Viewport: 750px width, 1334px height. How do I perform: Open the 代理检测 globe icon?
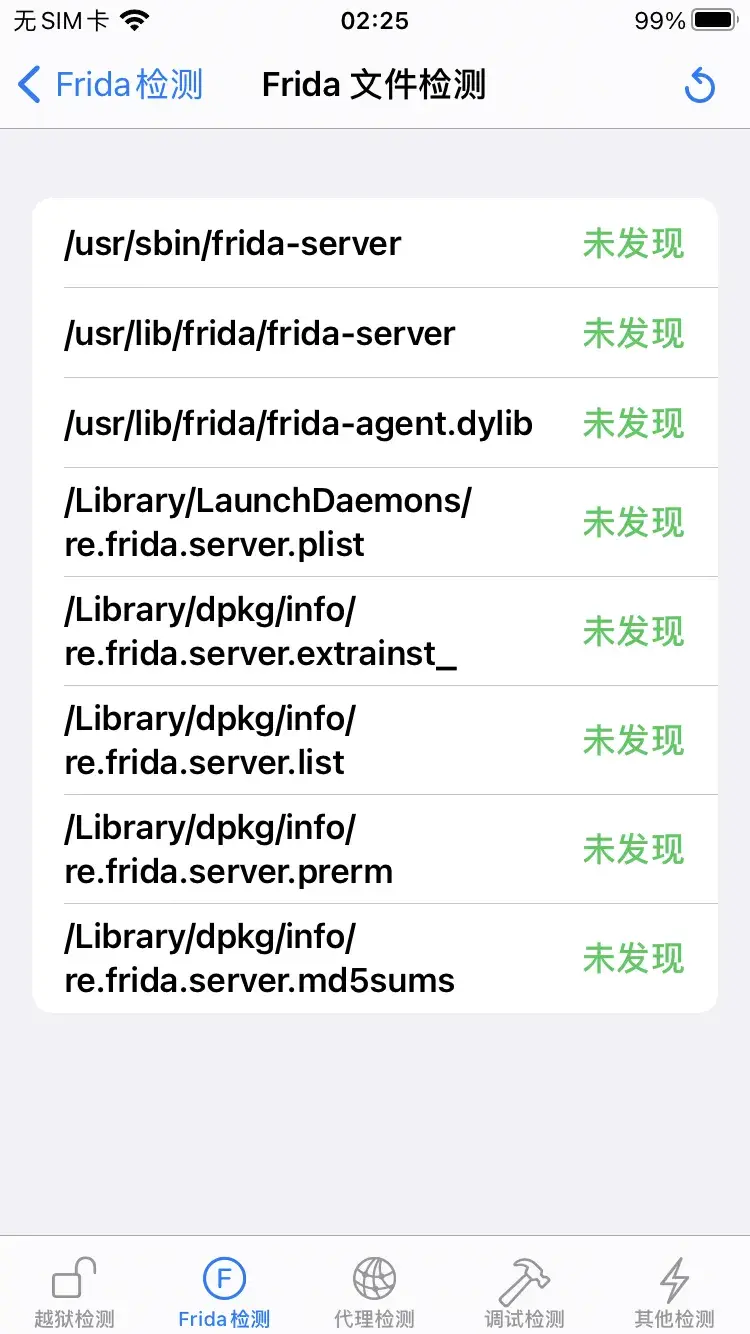[374, 1278]
